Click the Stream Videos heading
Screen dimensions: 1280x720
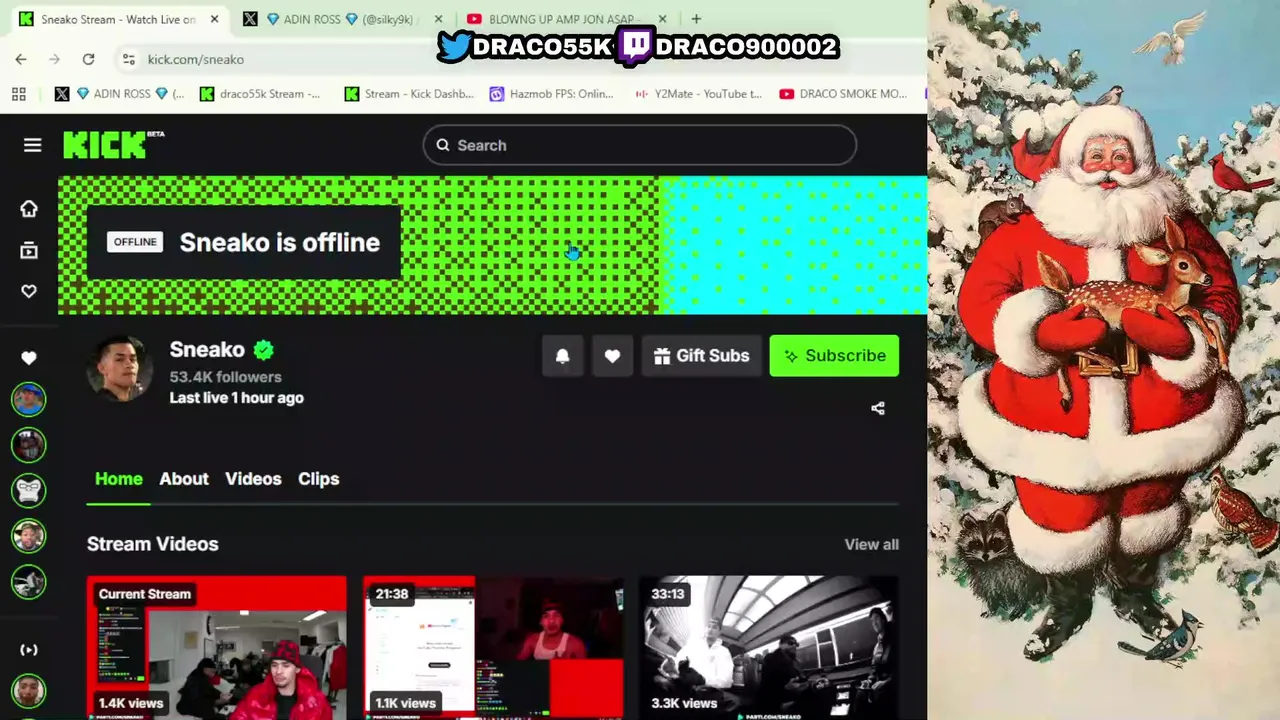(153, 544)
